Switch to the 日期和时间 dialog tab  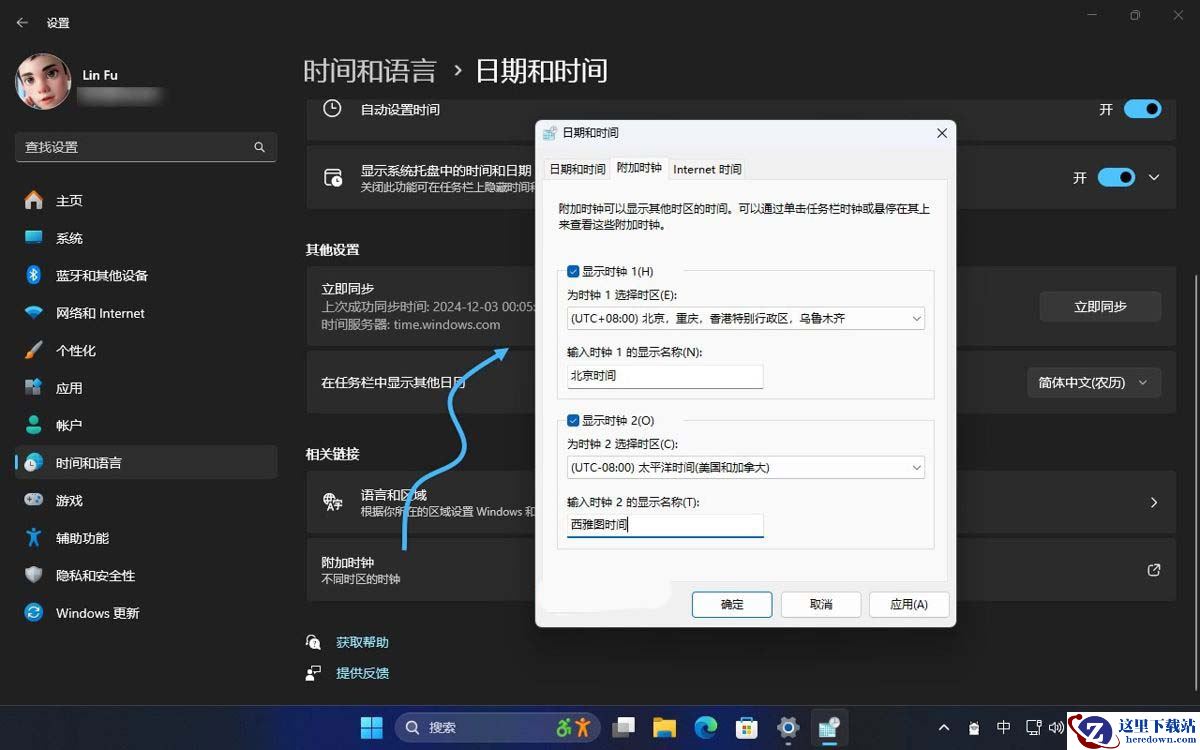pos(577,169)
